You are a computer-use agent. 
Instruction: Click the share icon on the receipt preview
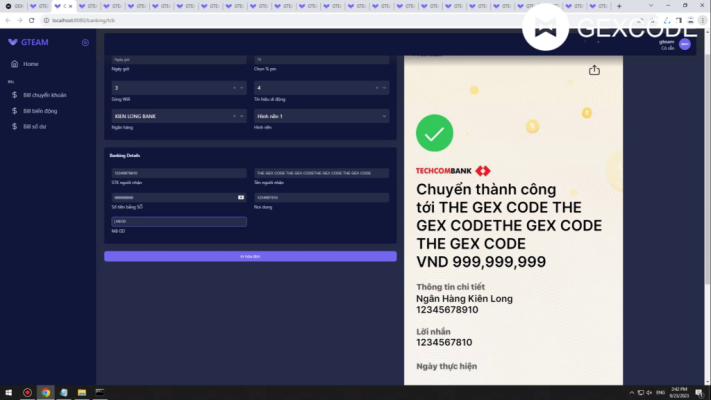594,70
